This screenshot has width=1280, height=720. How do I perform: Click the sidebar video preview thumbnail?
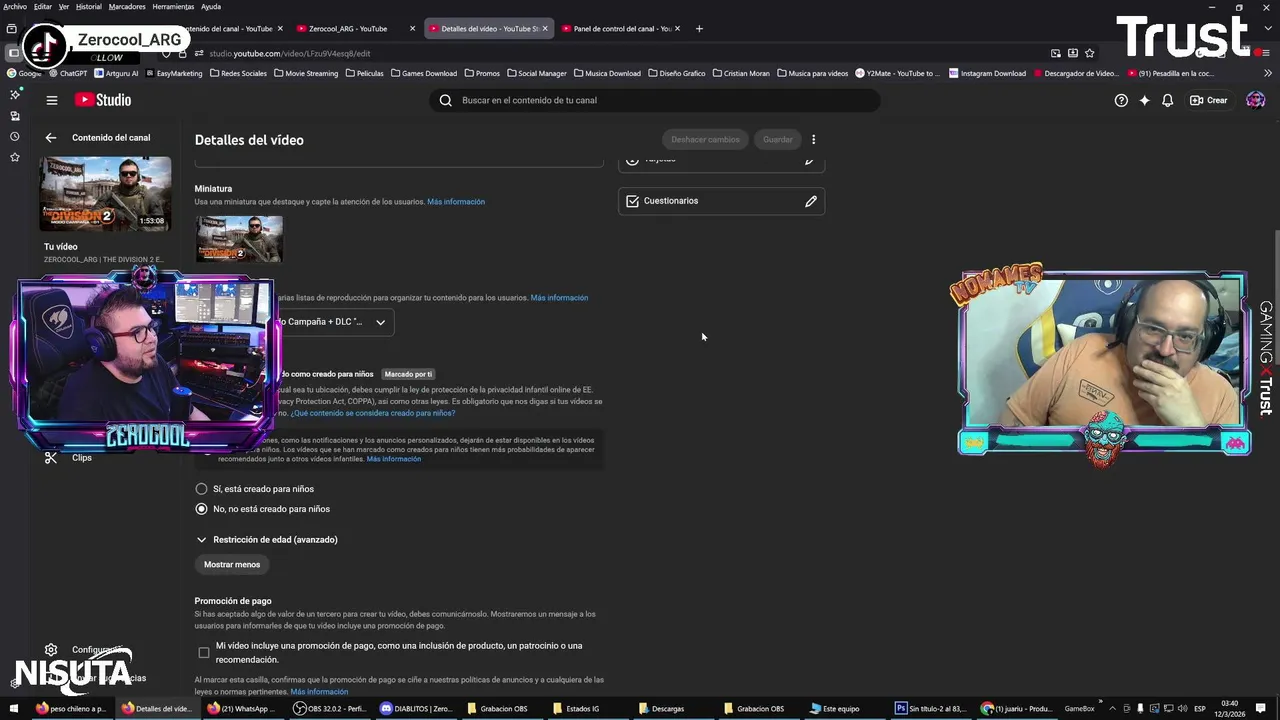[x=105, y=194]
